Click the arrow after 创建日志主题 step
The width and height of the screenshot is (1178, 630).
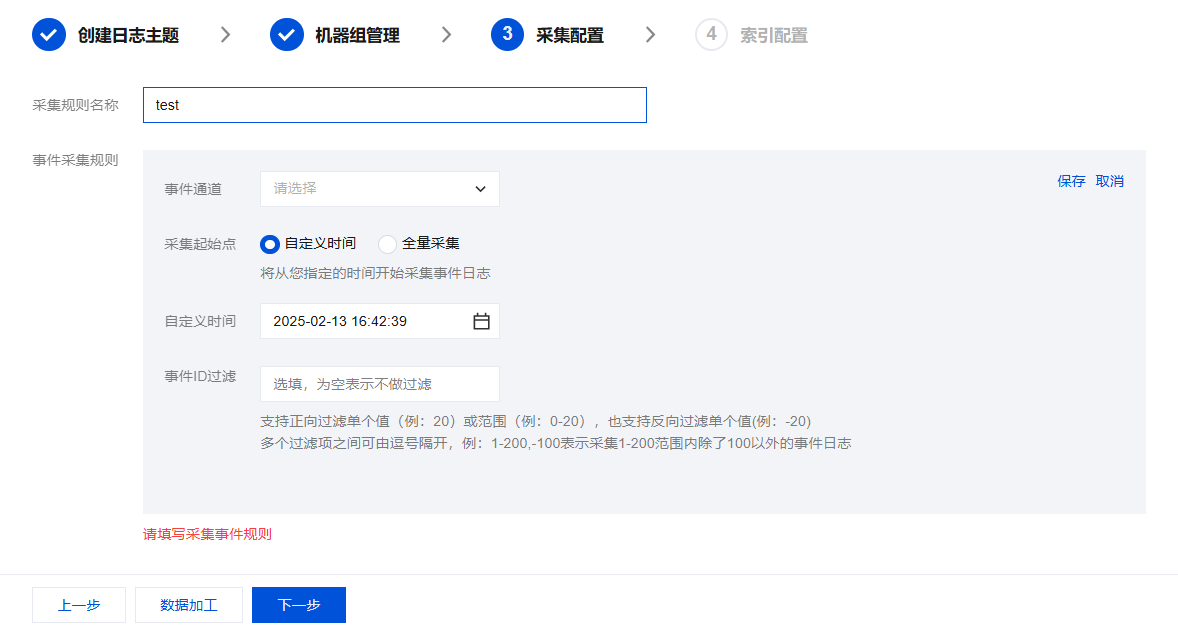[x=225, y=35]
